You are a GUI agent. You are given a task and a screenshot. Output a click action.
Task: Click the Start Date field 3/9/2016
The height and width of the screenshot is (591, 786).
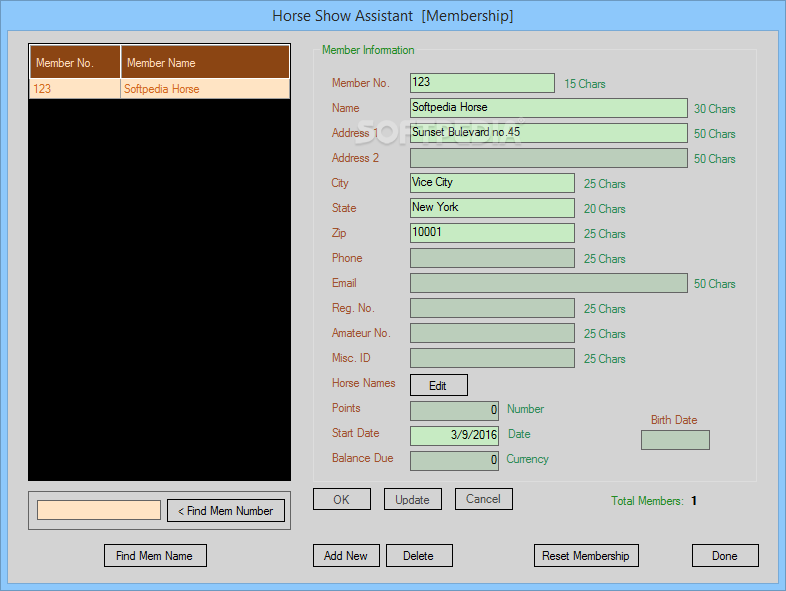454,436
